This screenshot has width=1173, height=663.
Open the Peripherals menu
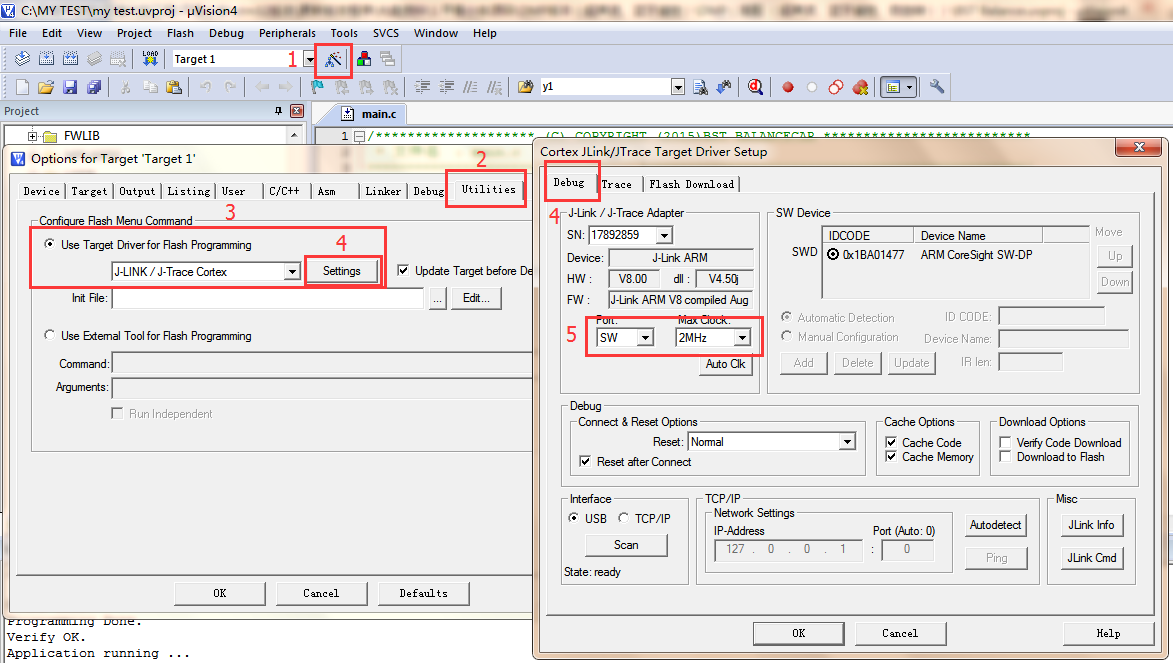point(287,33)
